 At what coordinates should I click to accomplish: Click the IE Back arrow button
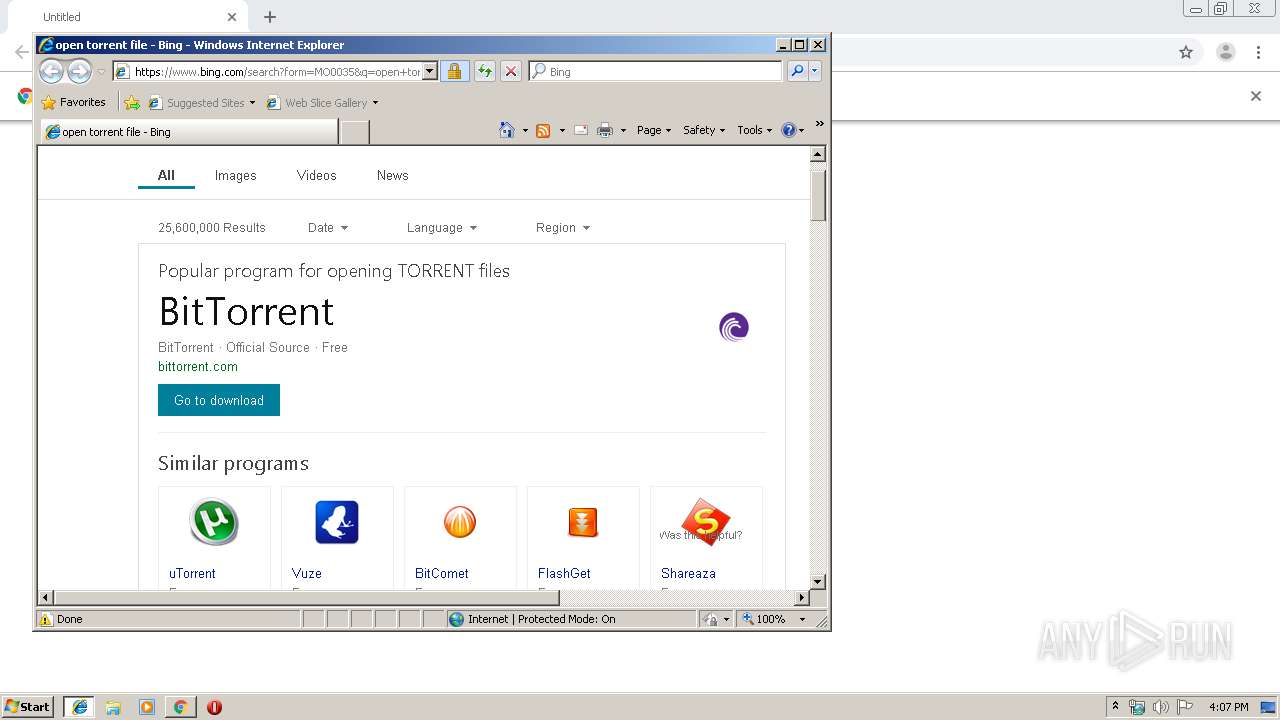click(x=51, y=71)
